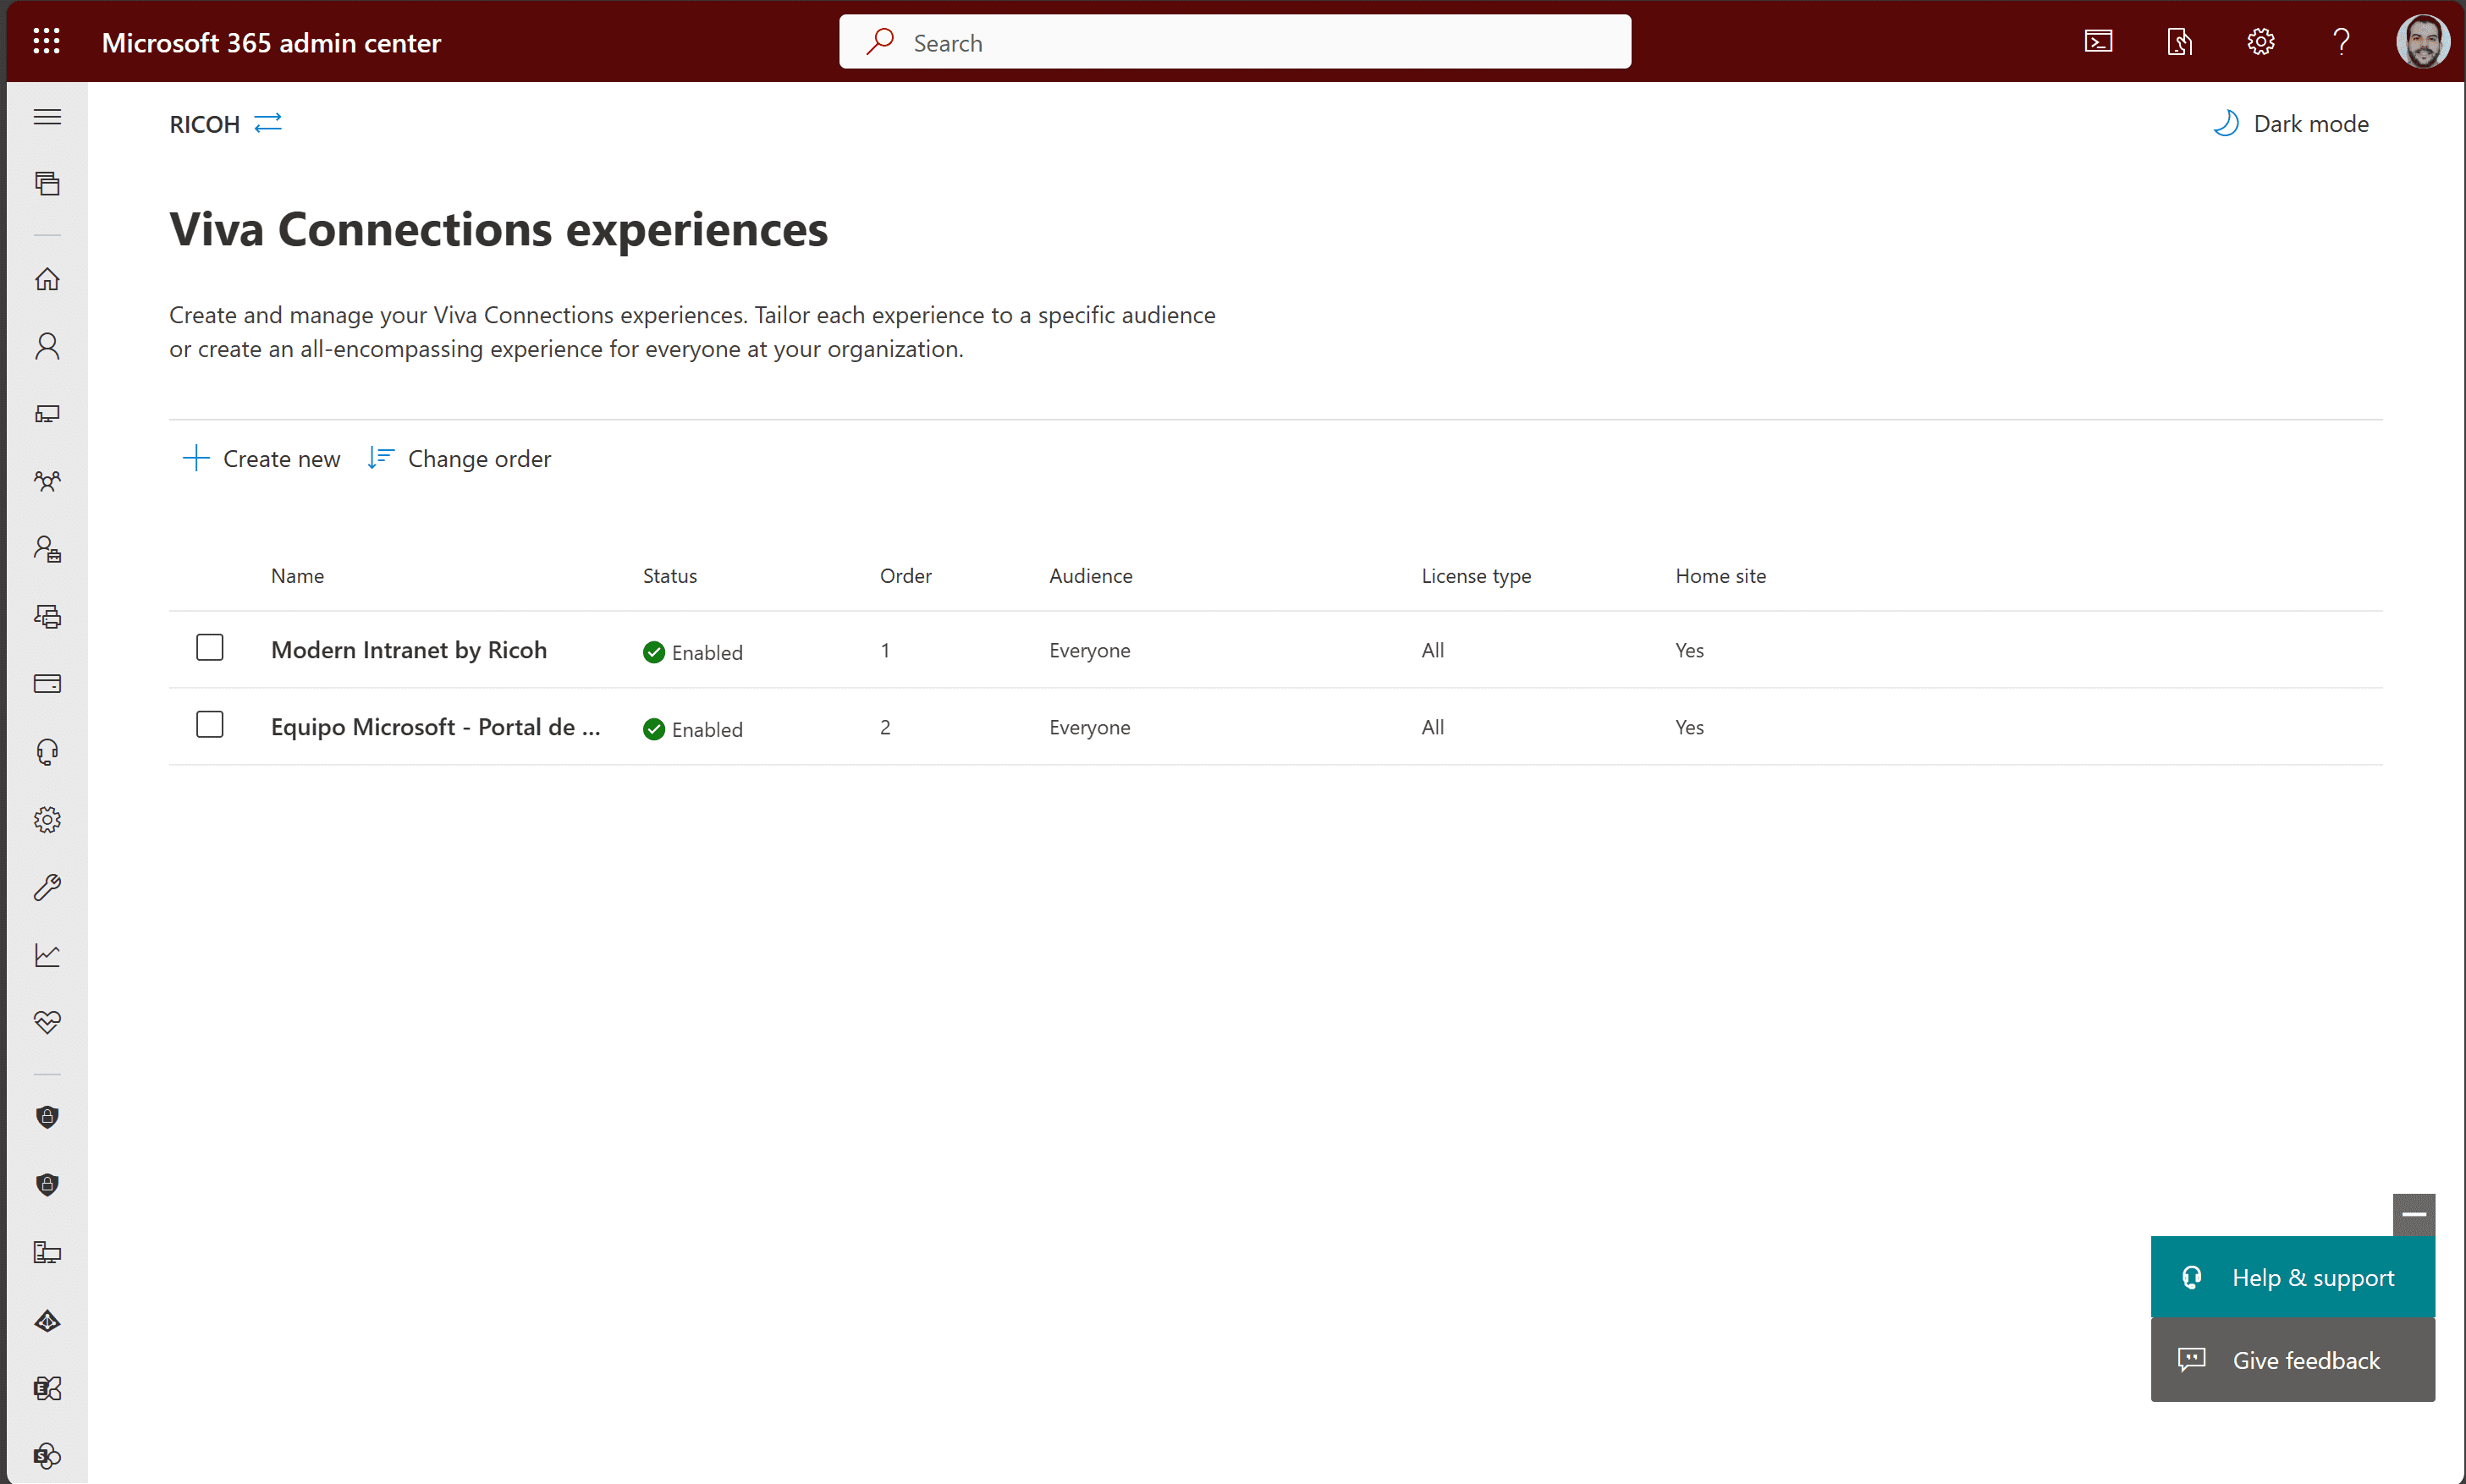Click Yes home site in Equipo Microsoft row

[x=1690, y=727]
